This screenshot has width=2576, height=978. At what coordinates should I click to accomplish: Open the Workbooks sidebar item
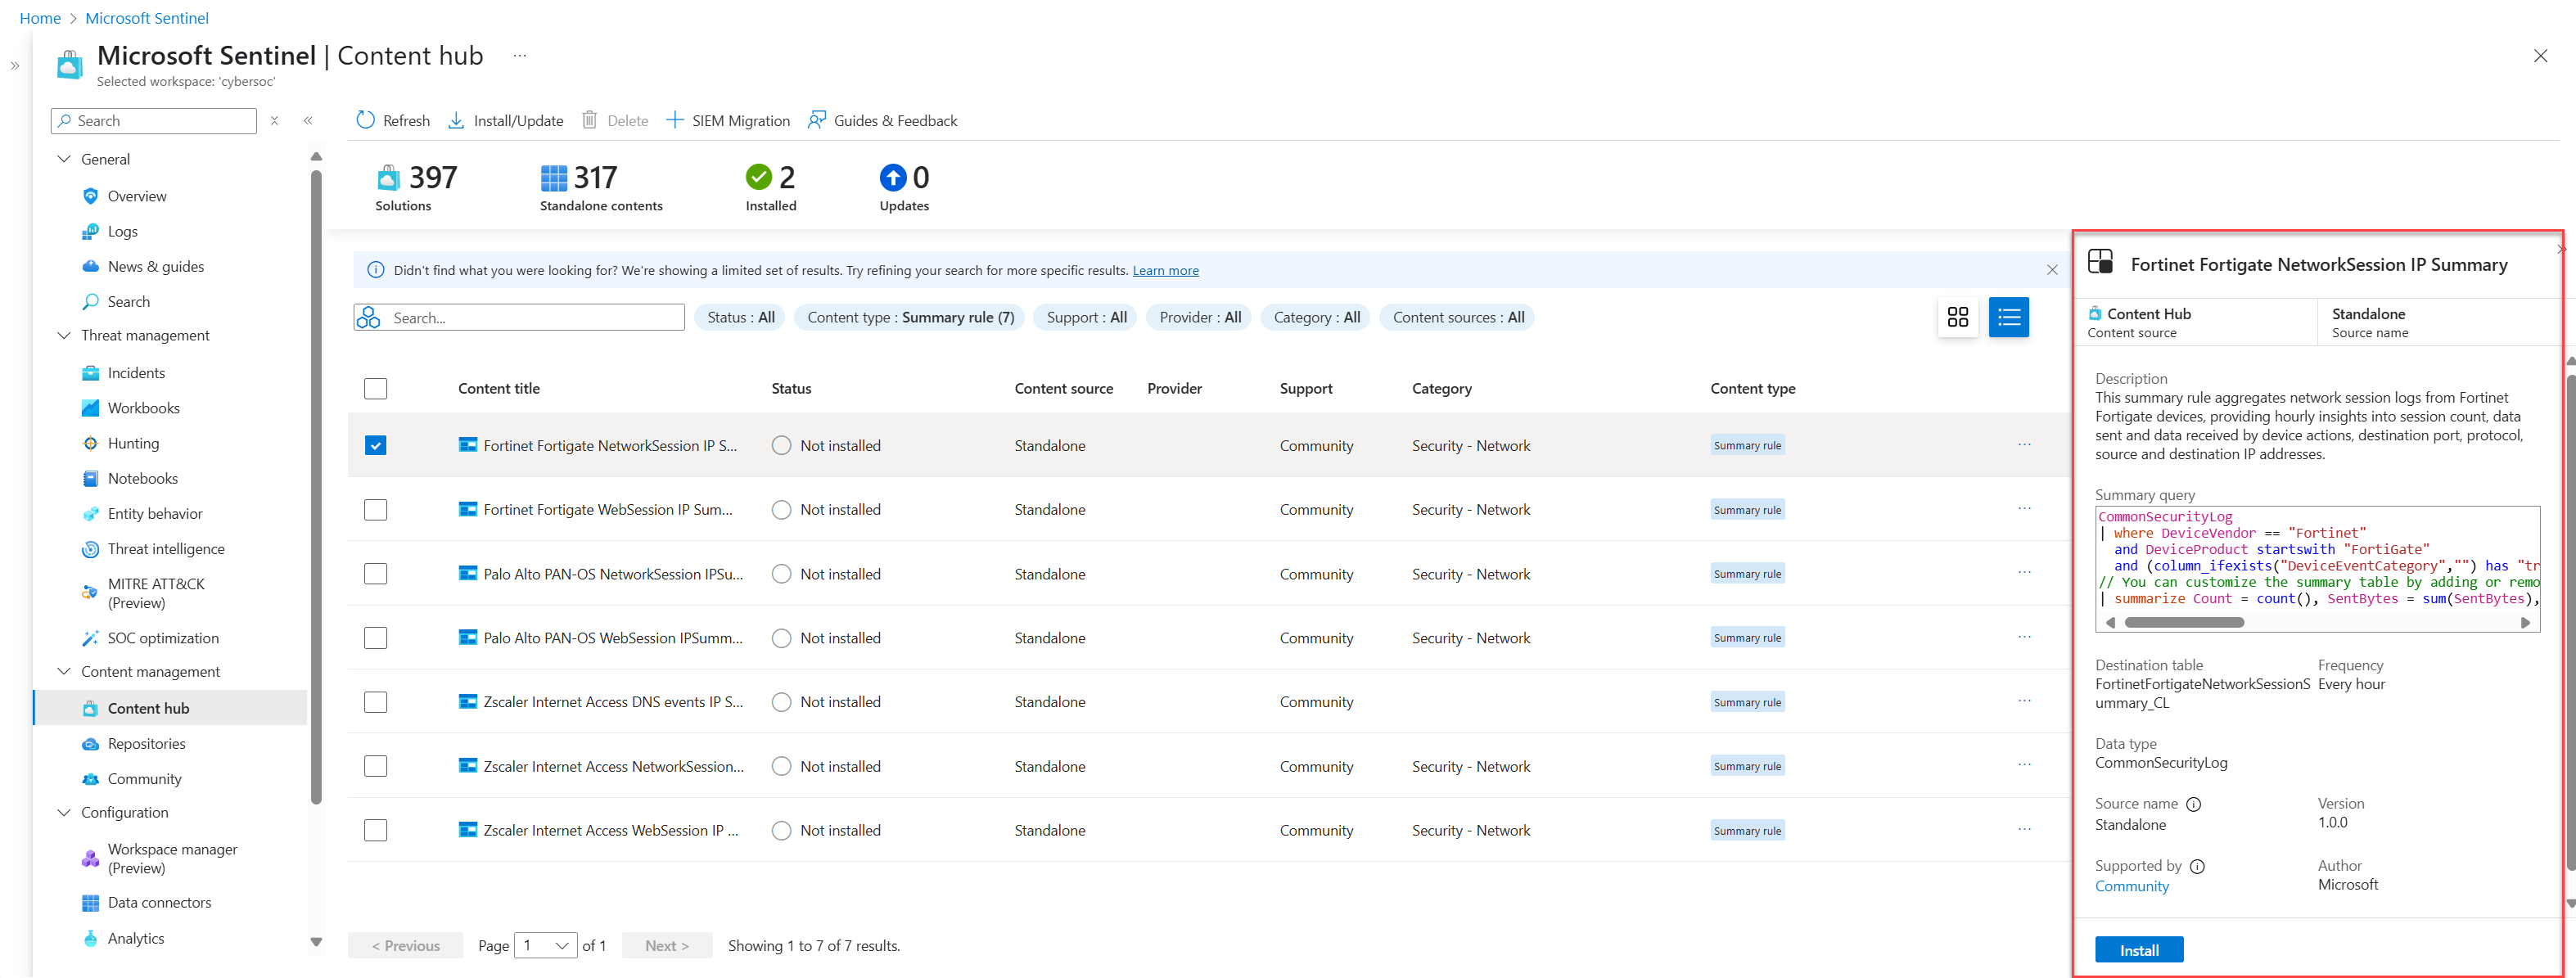coord(143,408)
